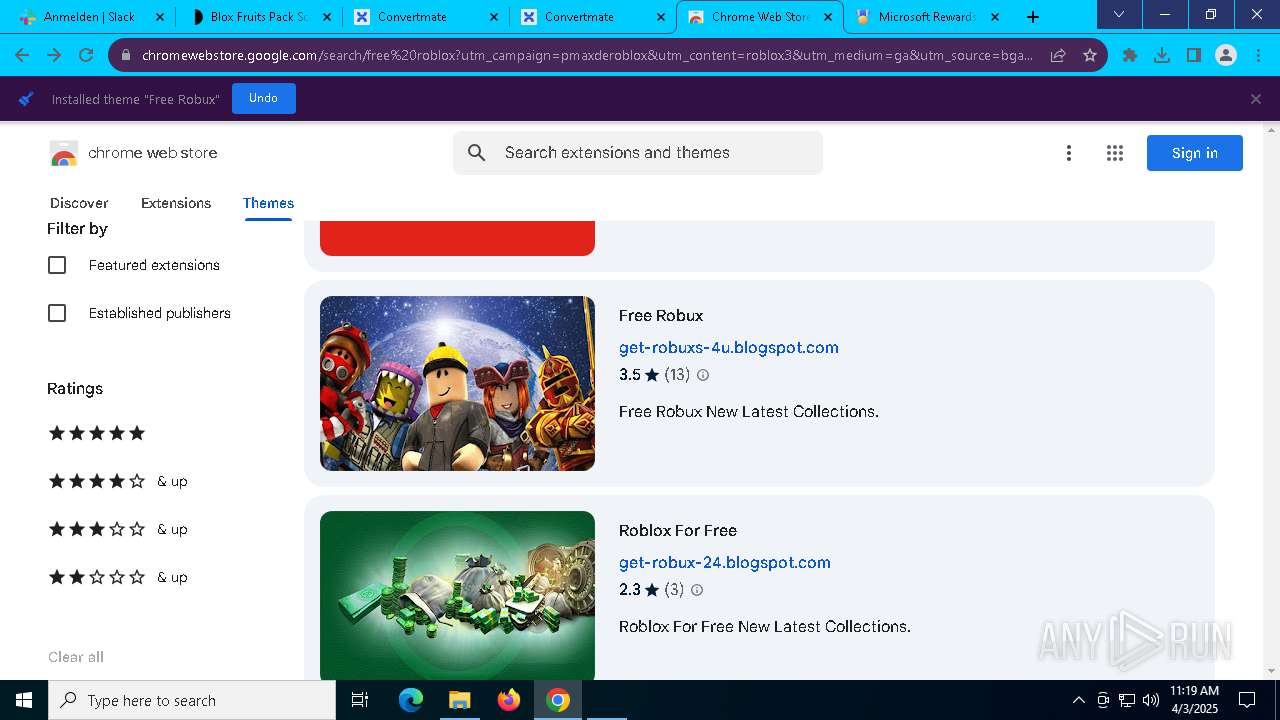Reload the current page

point(86,55)
